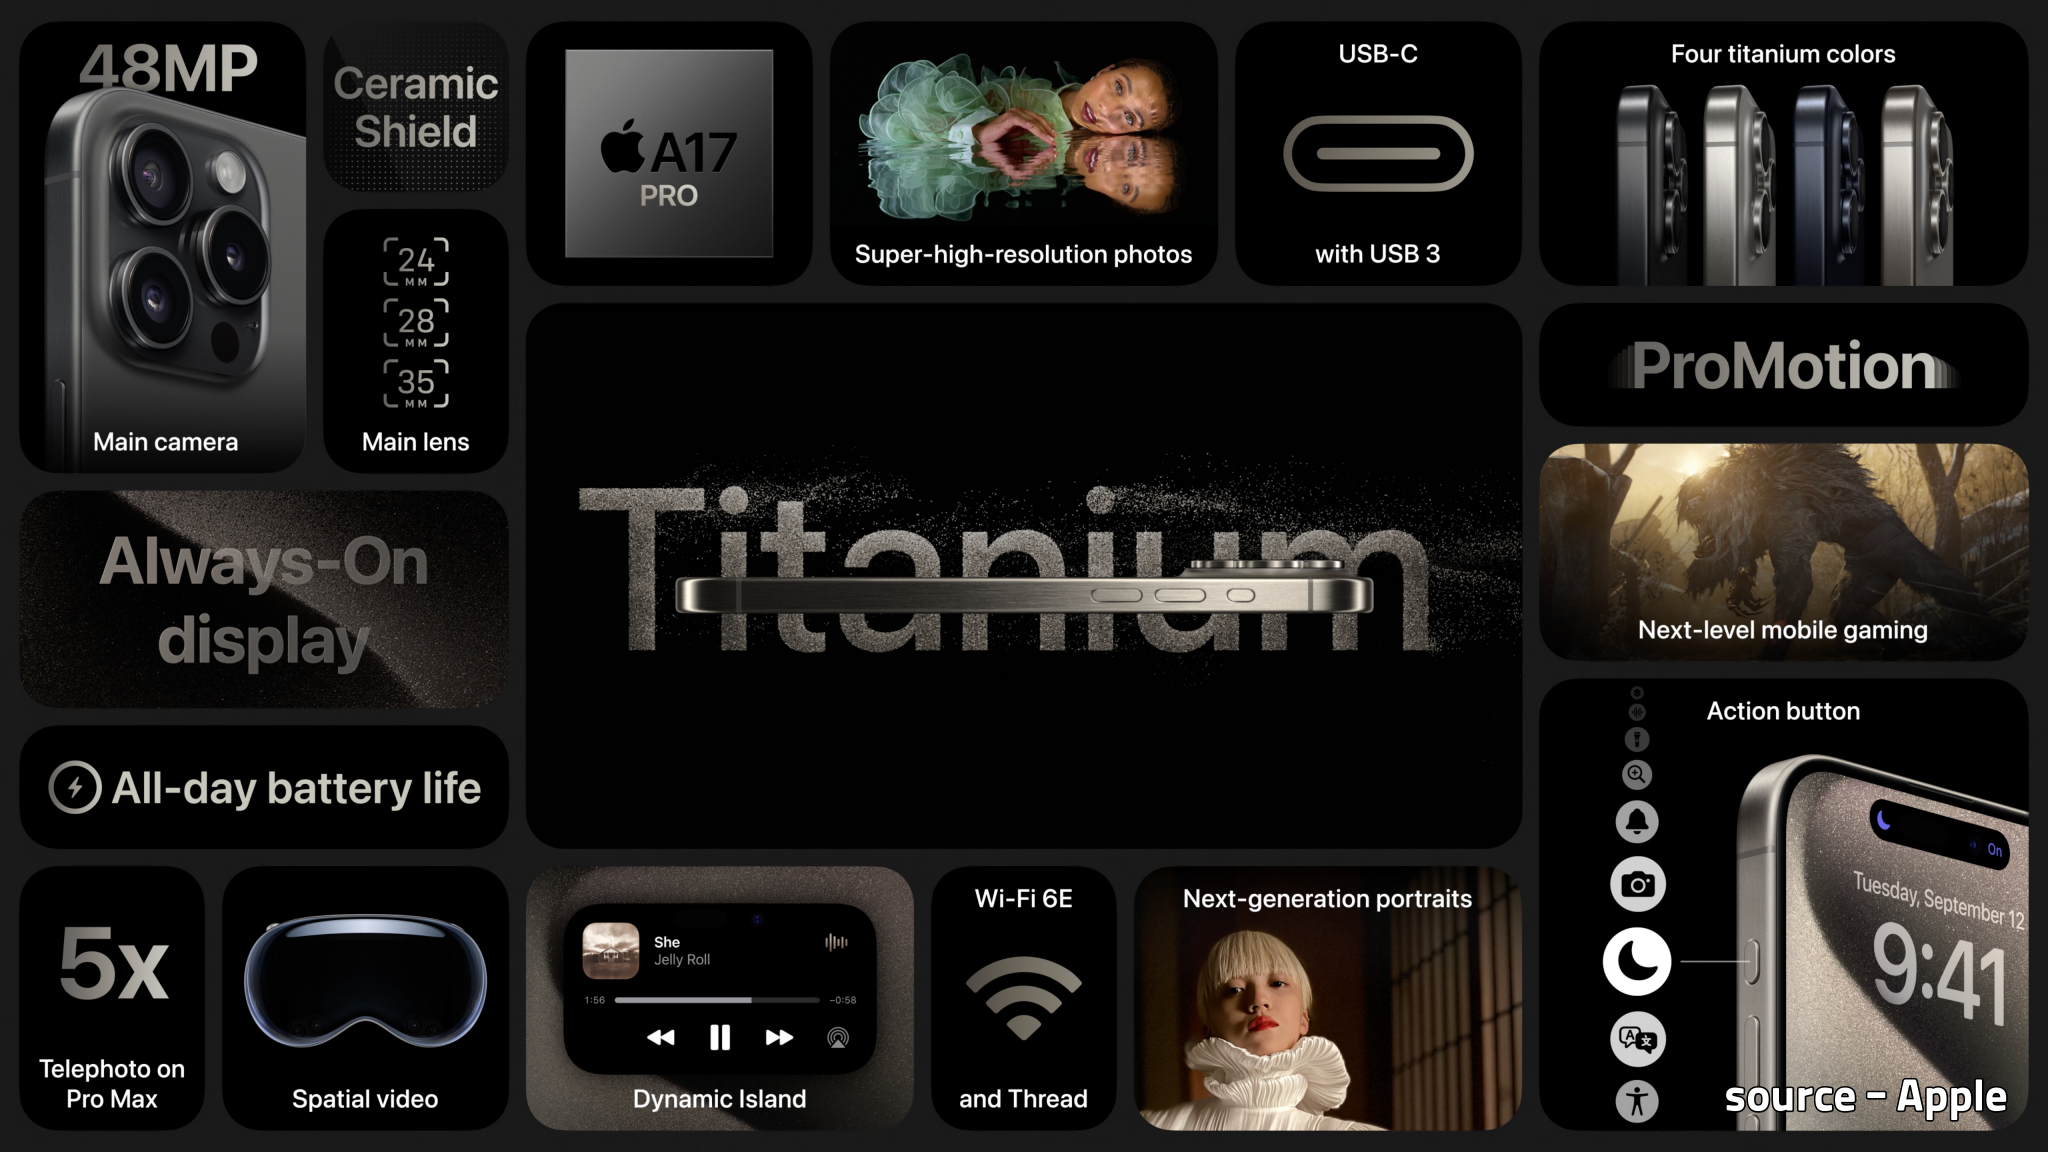
Task: Click the Action button search icon
Action: pyautogui.click(x=1636, y=775)
